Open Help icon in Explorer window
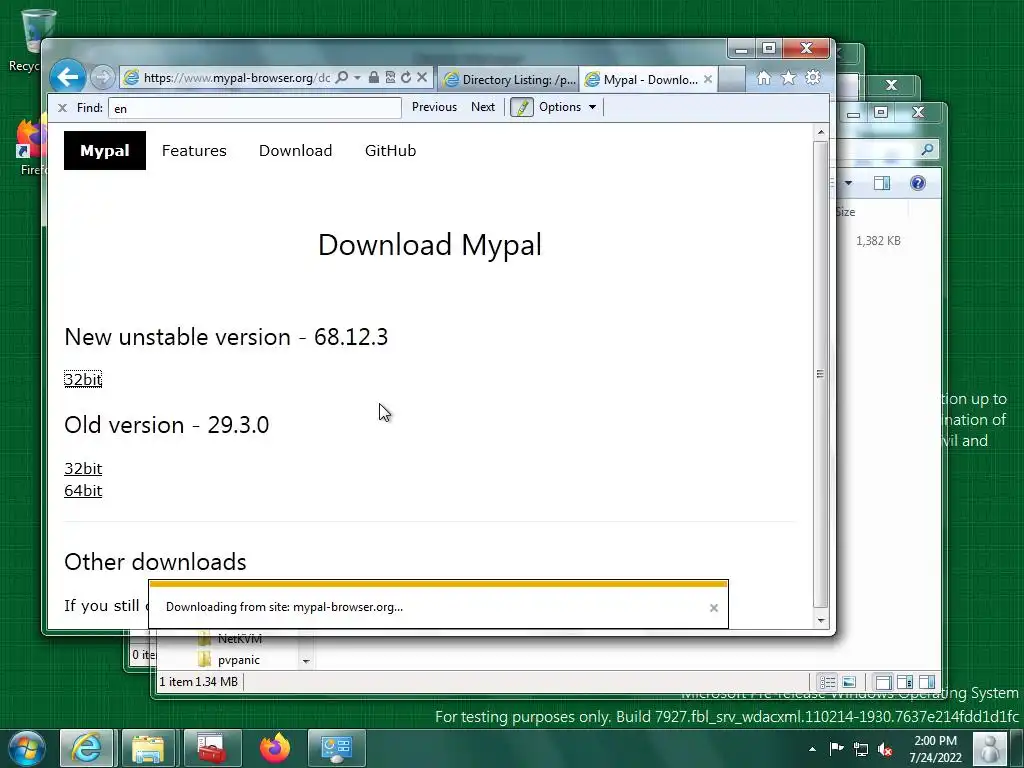 [x=918, y=183]
